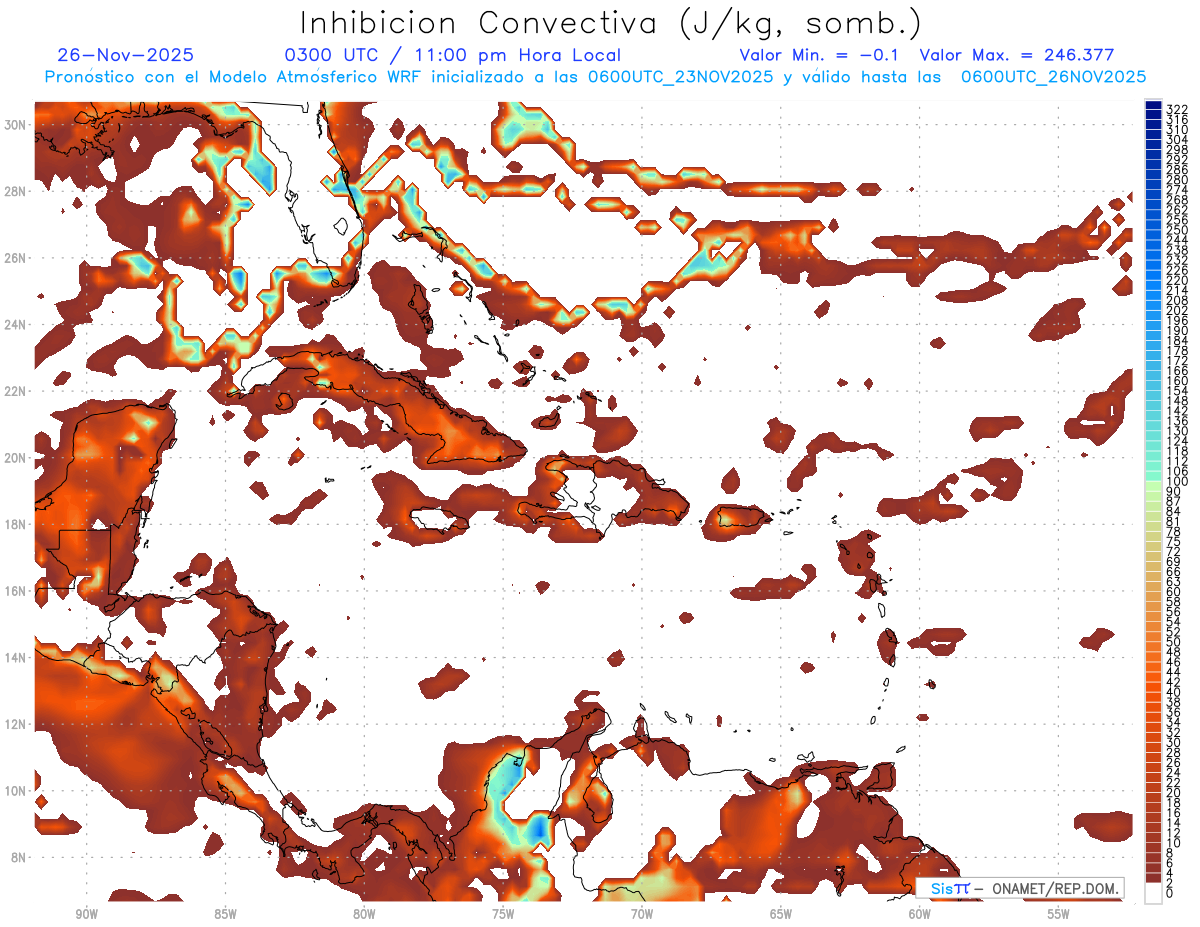Click the "55W" longitude label
The height and width of the screenshot is (927, 1200).
(x=1058, y=914)
